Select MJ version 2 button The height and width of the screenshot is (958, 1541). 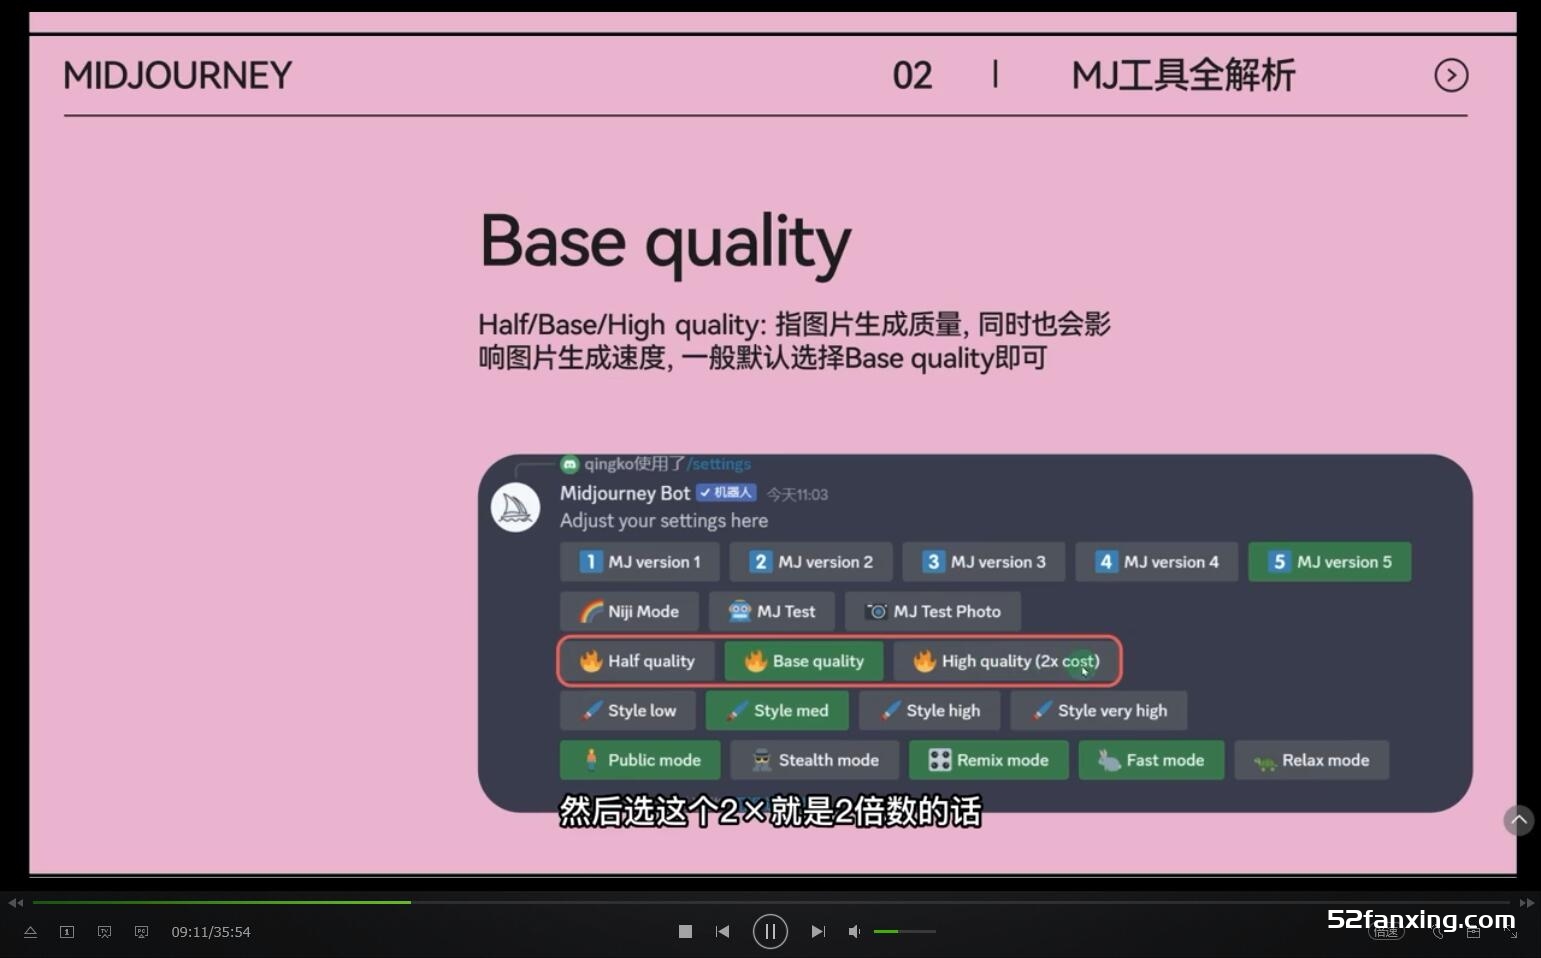(x=811, y=562)
